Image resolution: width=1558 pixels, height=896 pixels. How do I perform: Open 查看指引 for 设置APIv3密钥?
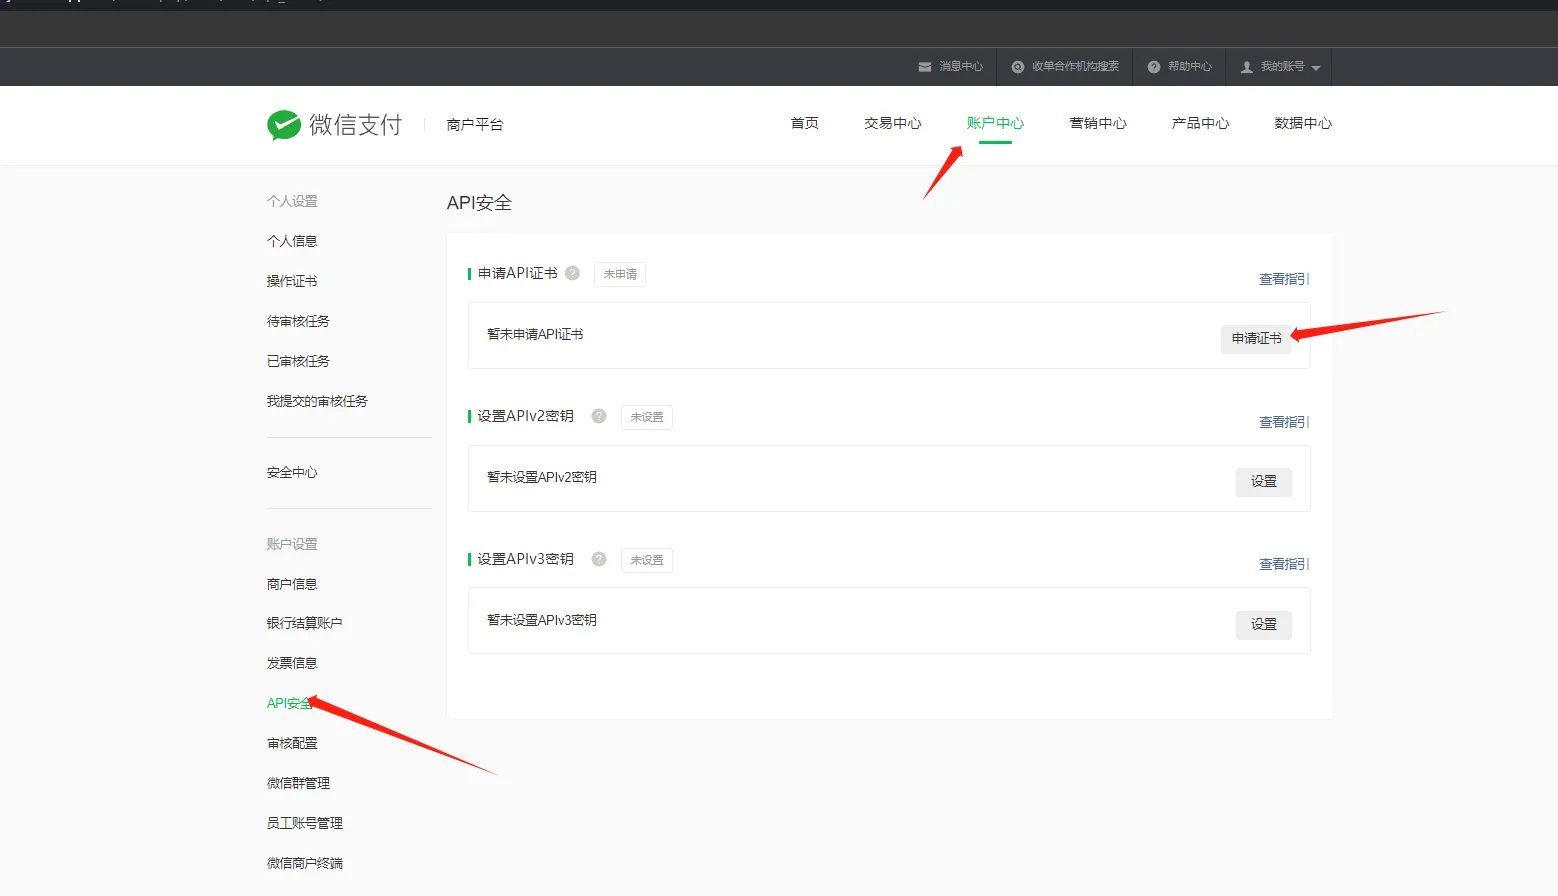coord(1283,563)
